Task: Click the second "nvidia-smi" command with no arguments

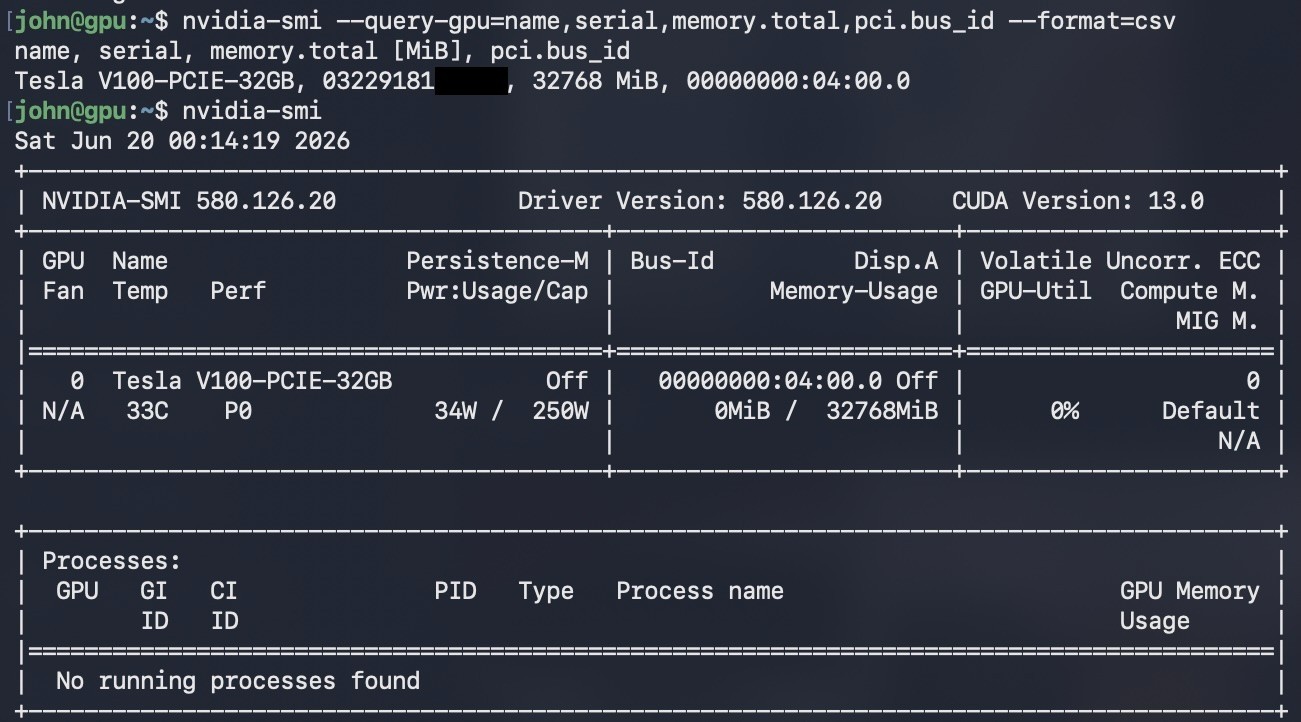Action: [x=252, y=110]
